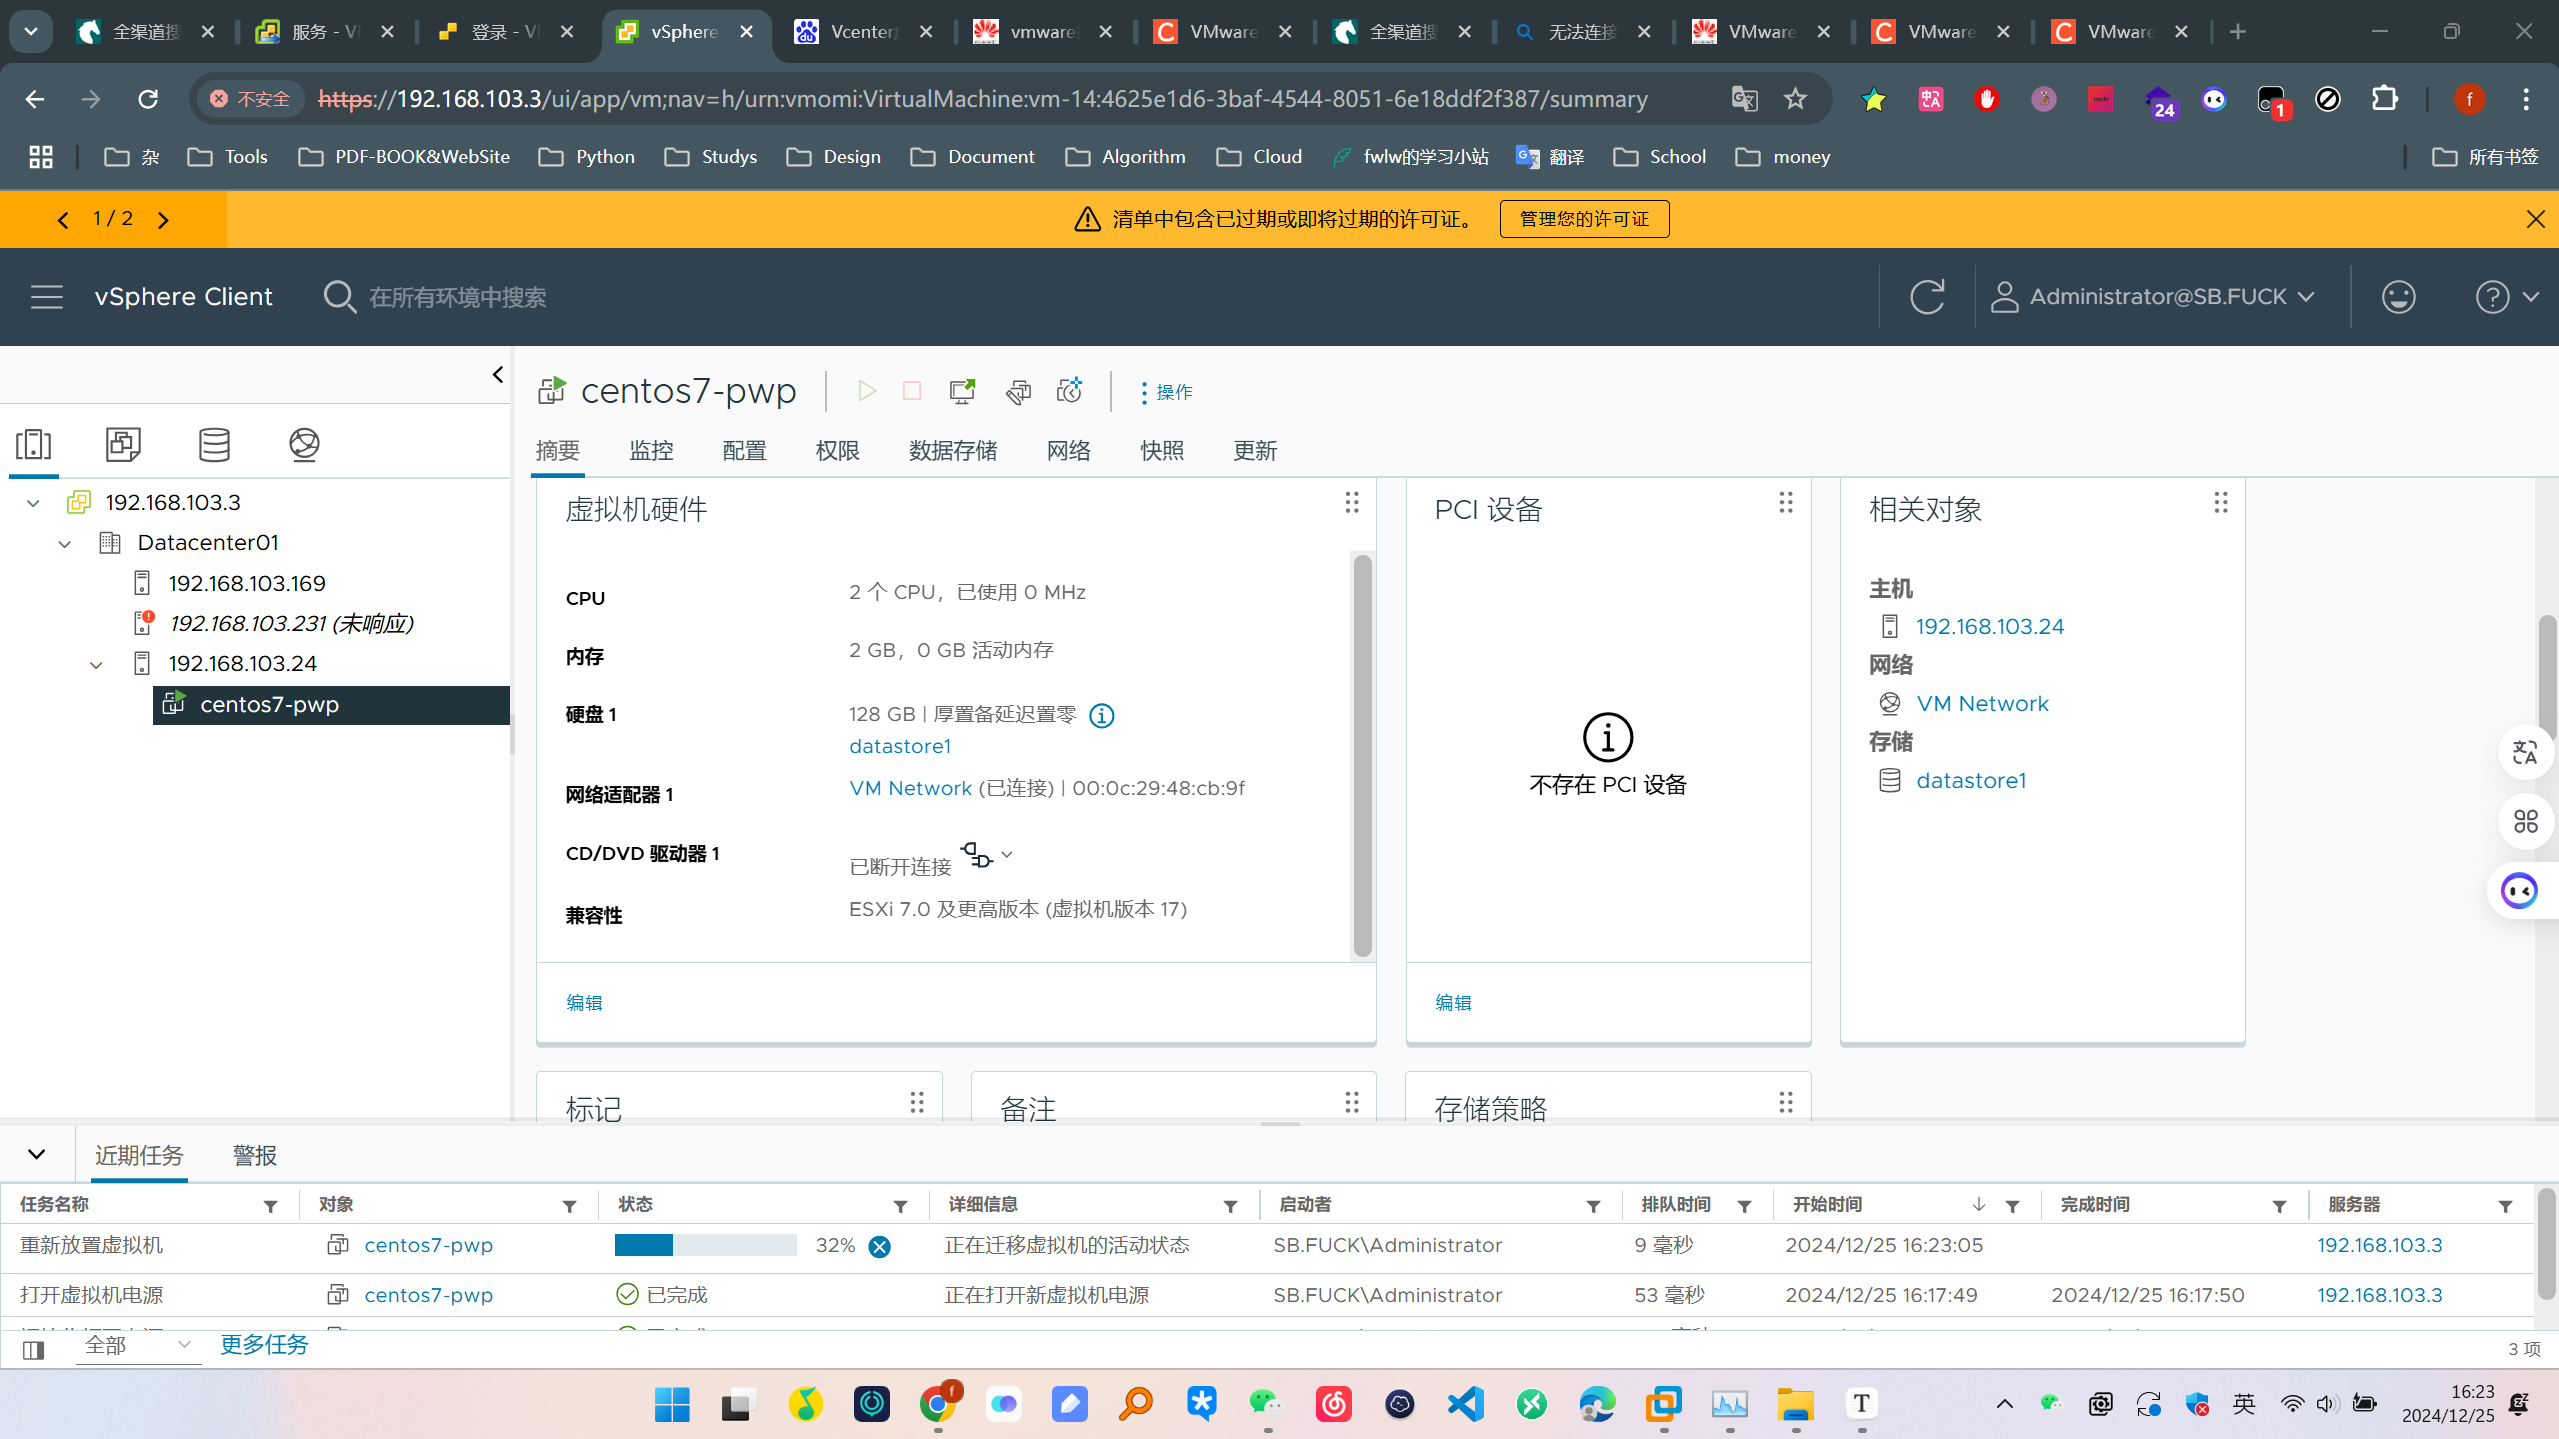Open the VMs and Templates view icon
The width and height of the screenshot is (2559, 1439).
123,444
